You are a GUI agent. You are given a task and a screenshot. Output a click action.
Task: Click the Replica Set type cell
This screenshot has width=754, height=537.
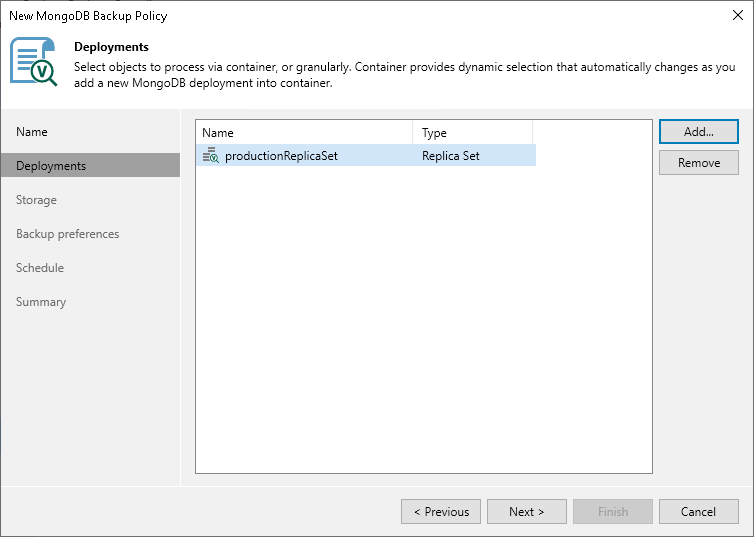coord(451,156)
